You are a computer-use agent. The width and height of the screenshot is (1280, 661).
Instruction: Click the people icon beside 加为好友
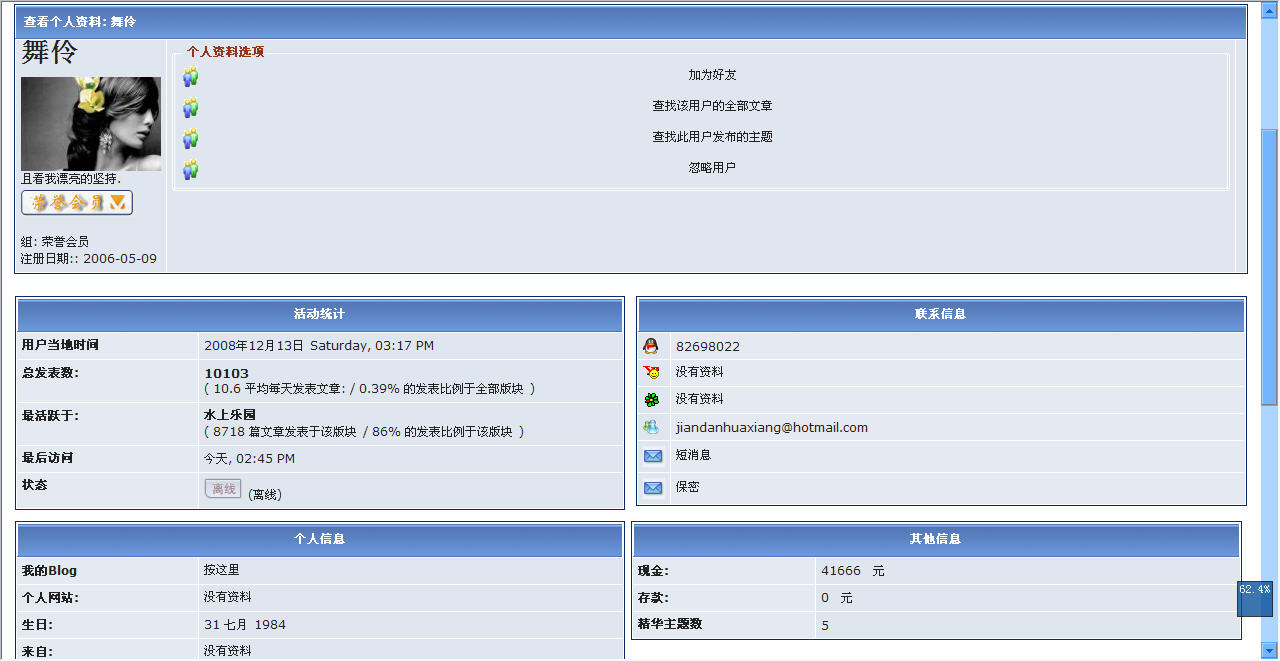coord(190,76)
